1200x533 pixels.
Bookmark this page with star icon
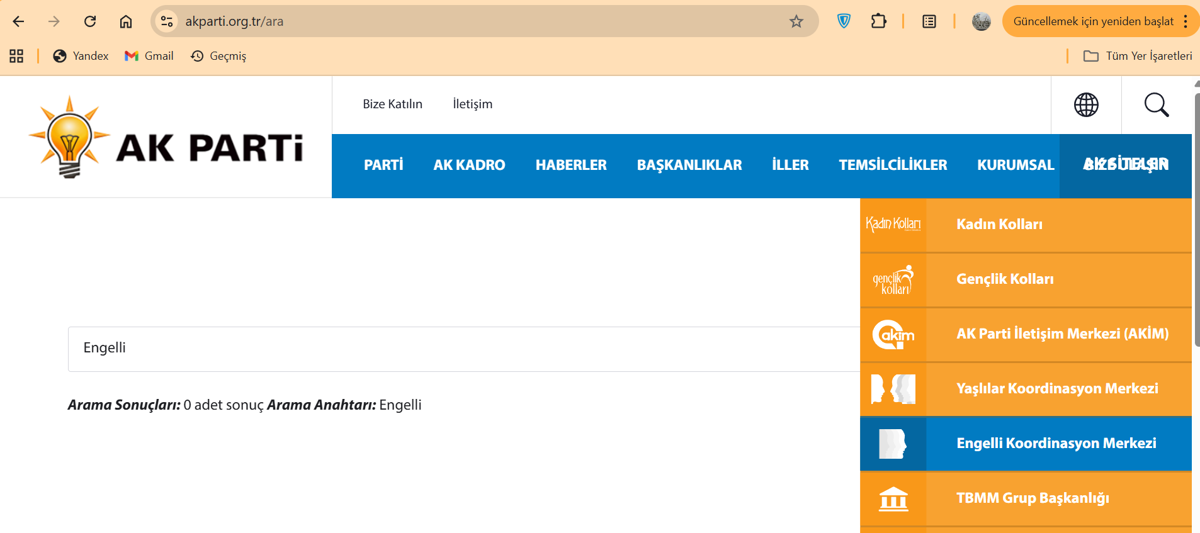pyautogui.click(x=796, y=21)
